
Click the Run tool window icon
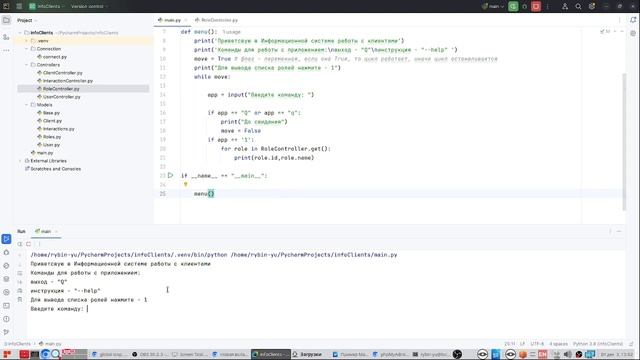6,239
